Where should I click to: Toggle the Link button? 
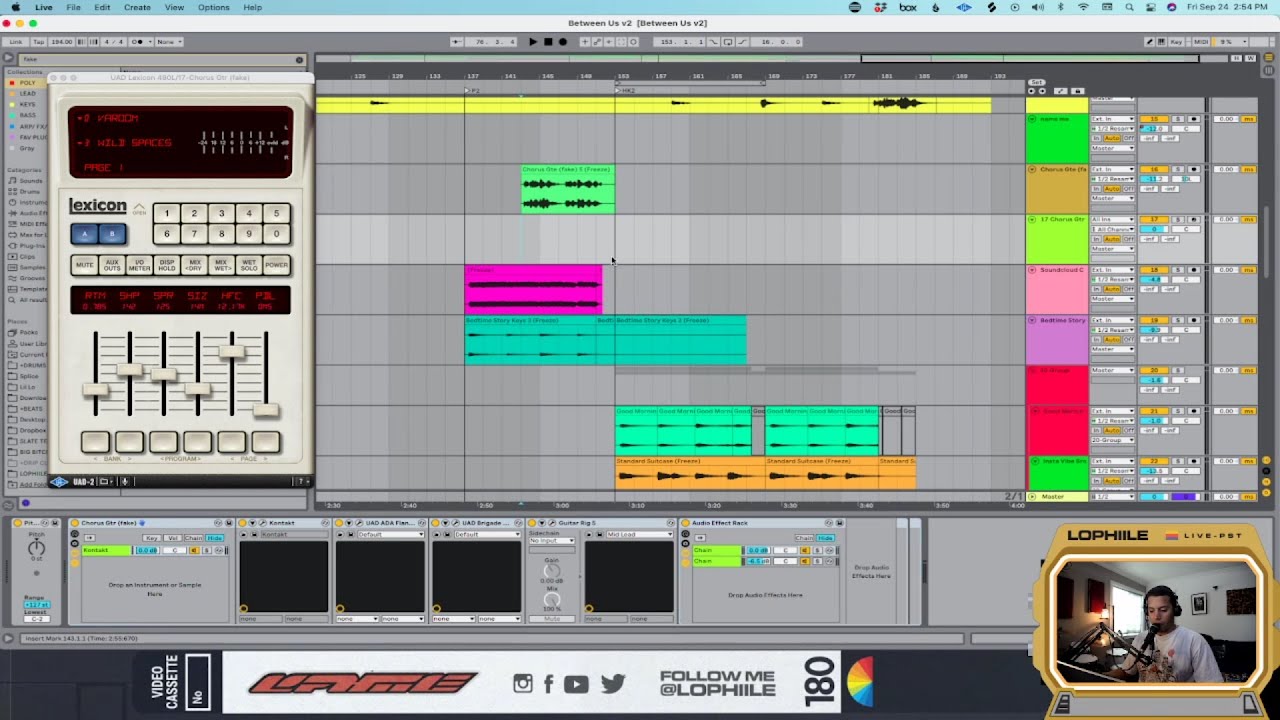[16, 42]
